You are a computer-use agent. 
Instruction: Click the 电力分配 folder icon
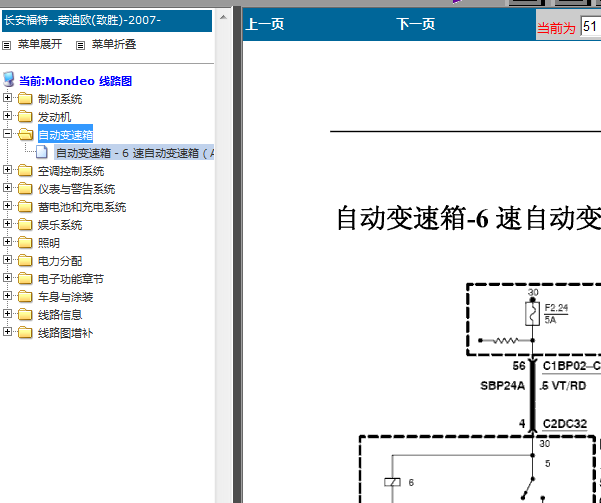coord(25,261)
